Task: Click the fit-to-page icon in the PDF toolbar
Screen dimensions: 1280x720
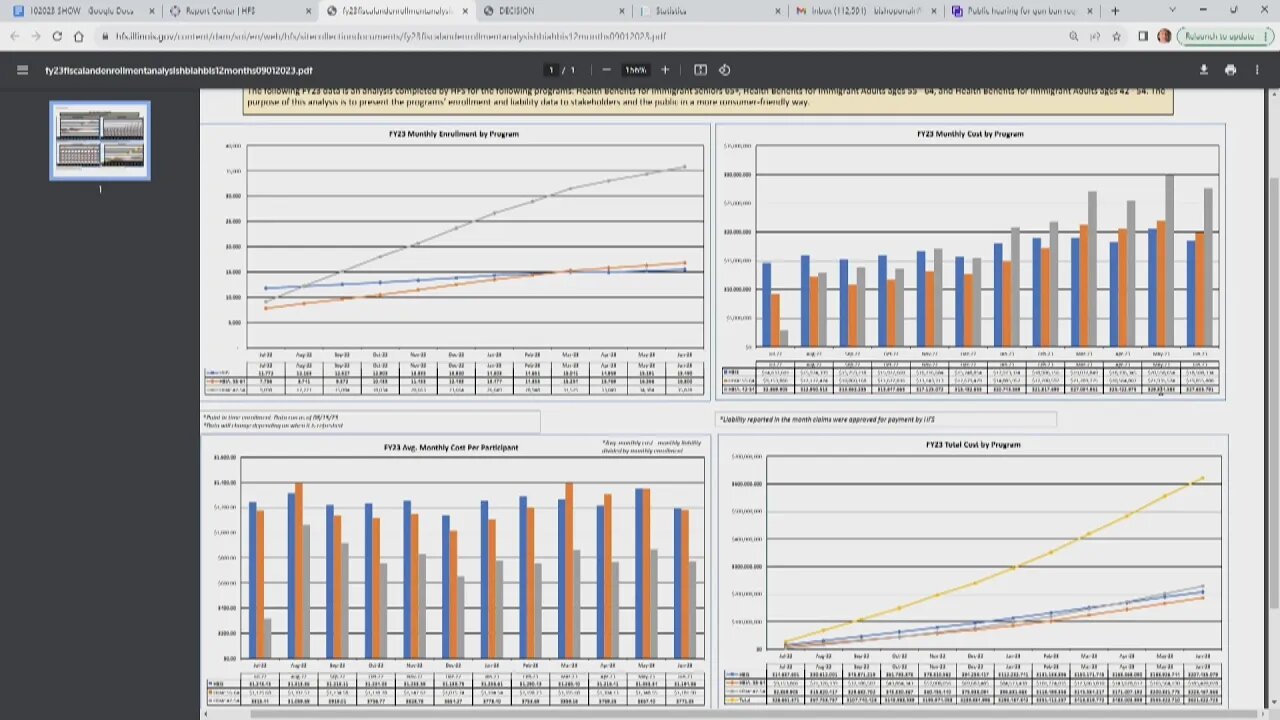Action: 700,70
